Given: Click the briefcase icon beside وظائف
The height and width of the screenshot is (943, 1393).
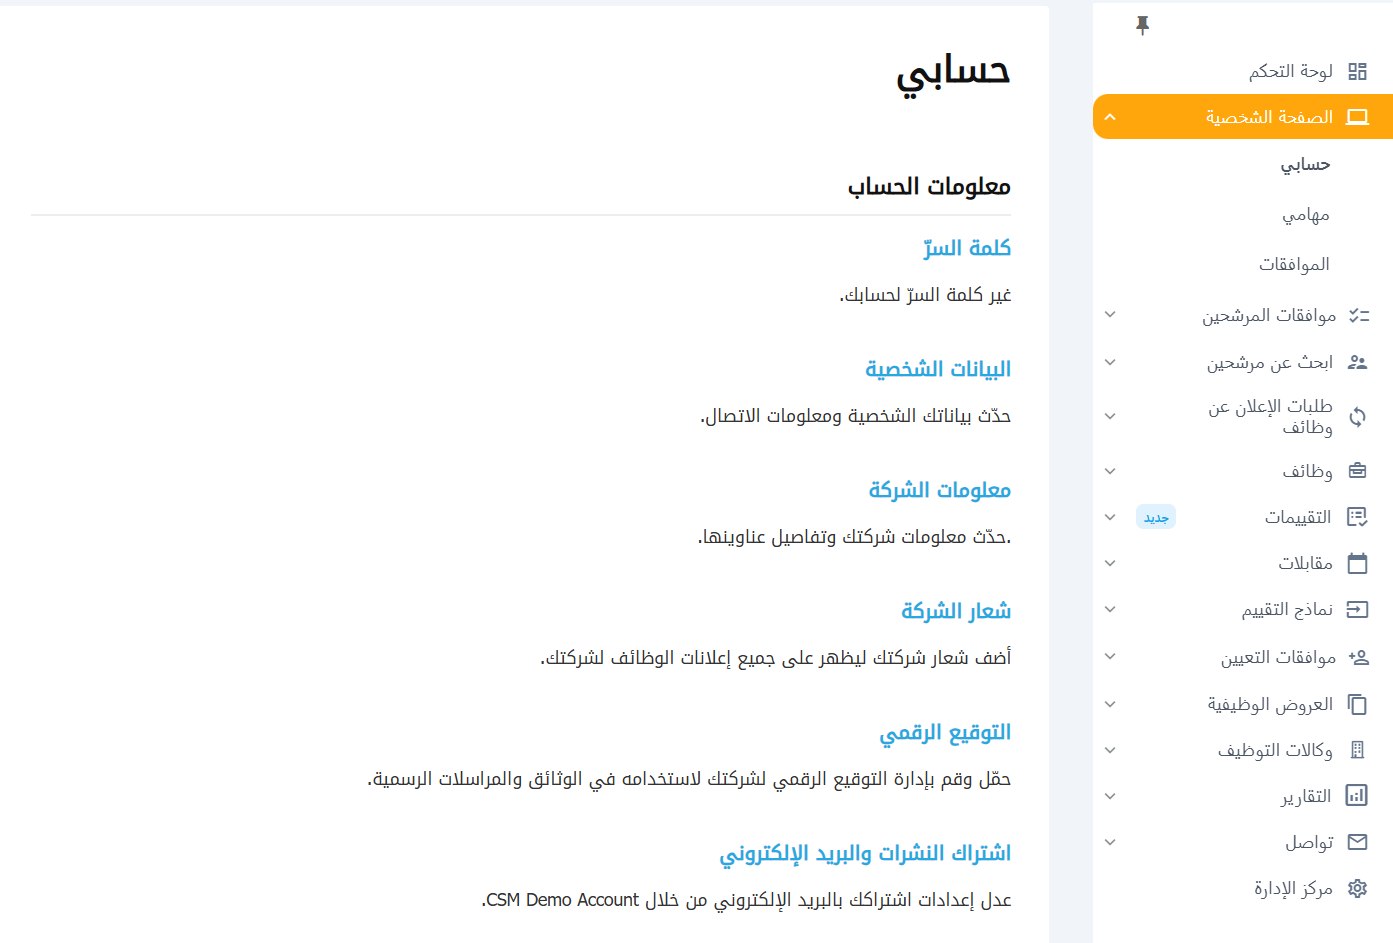Looking at the screenshot, I should click(1357, 471).
